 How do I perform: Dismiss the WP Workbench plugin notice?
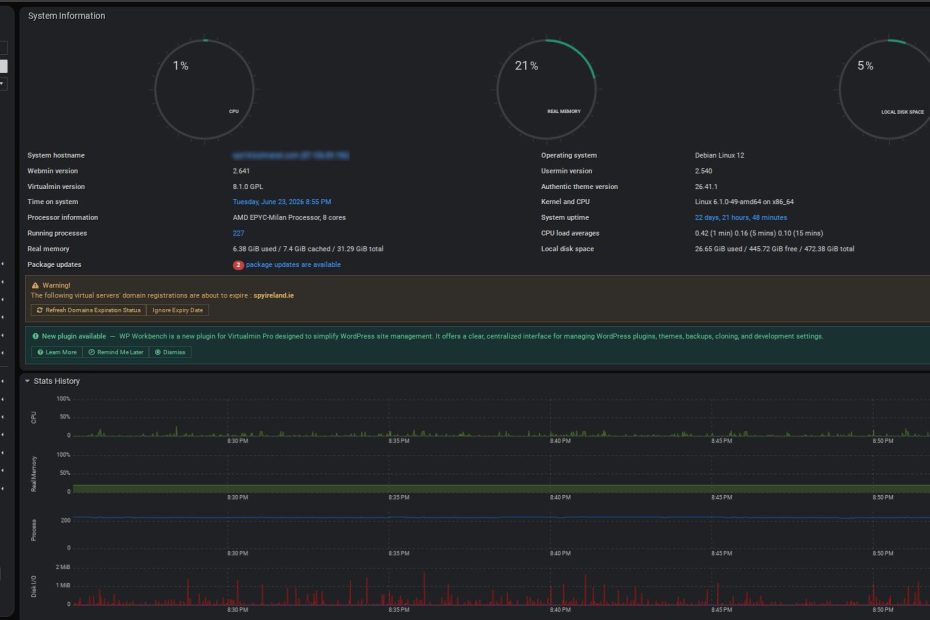coord(170,352)
